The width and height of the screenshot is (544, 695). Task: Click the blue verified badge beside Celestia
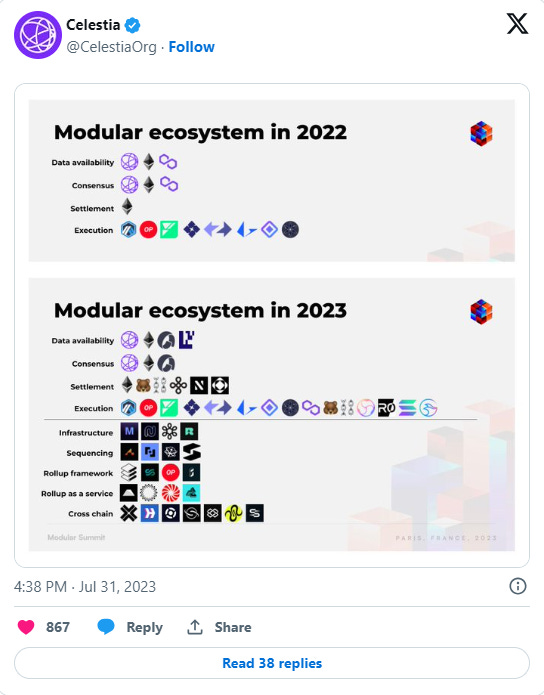click(x=132, y=25)
